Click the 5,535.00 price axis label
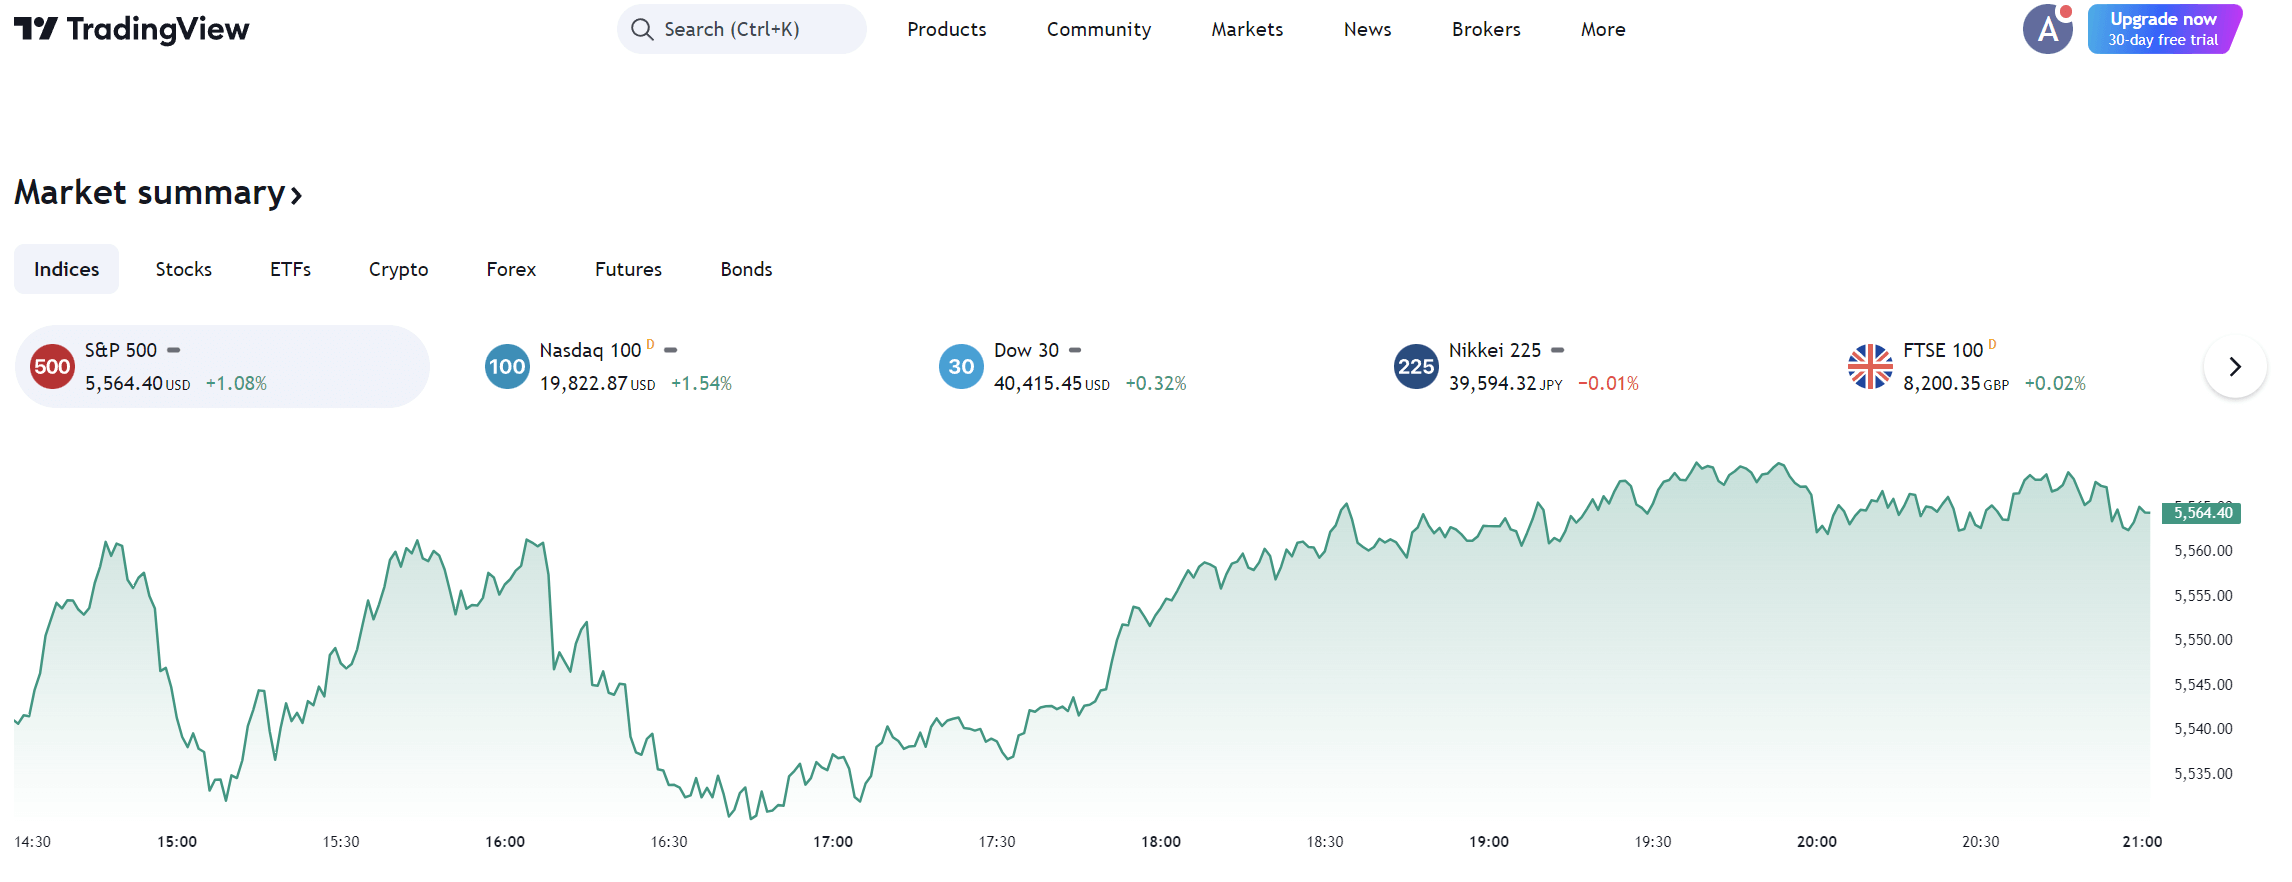 (x=2203, y=774)
